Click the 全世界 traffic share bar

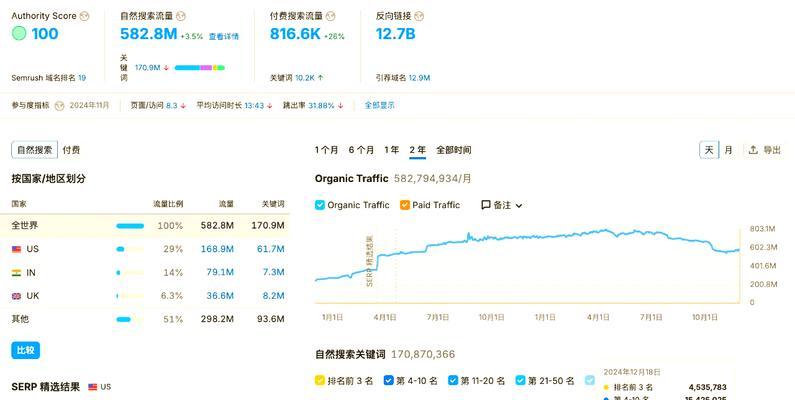click(x=130, y=226)
